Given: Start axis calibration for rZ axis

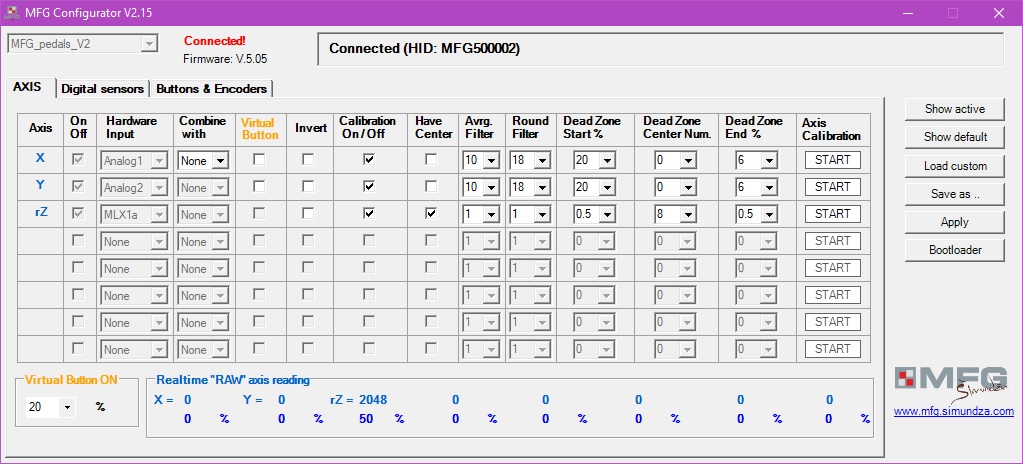Looking at the screenshot, I should coord(832,213).
